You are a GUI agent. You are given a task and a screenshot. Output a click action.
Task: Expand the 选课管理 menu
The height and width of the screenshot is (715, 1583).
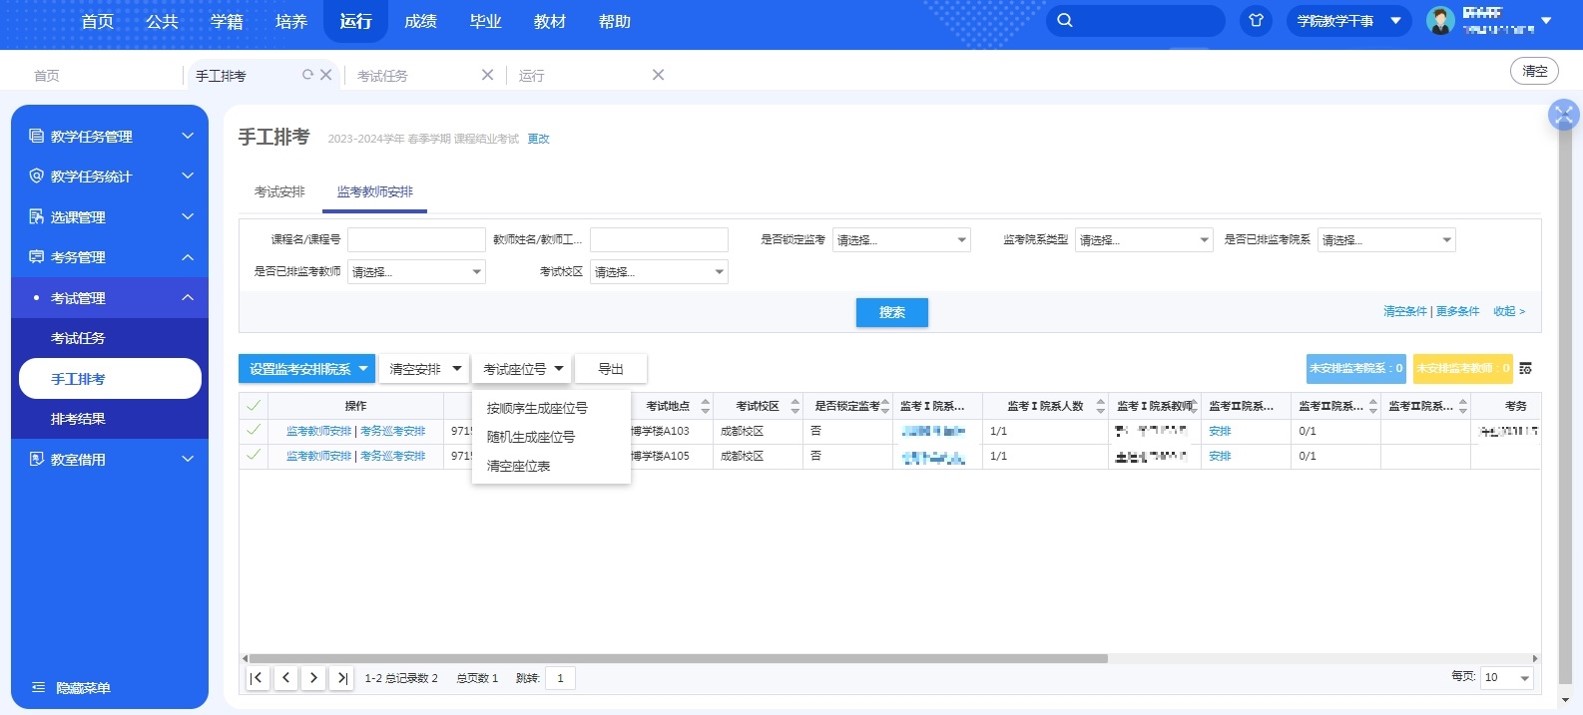tap(188, 217)
